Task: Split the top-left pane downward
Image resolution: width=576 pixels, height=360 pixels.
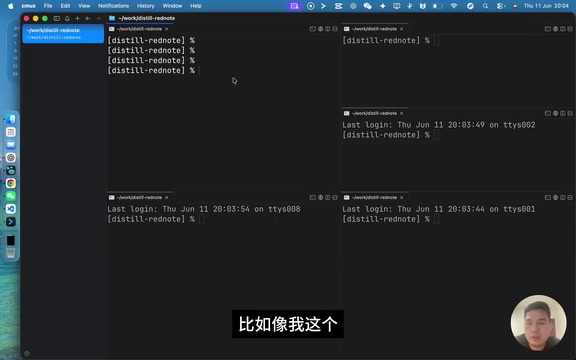Action: tap(335, 29)
